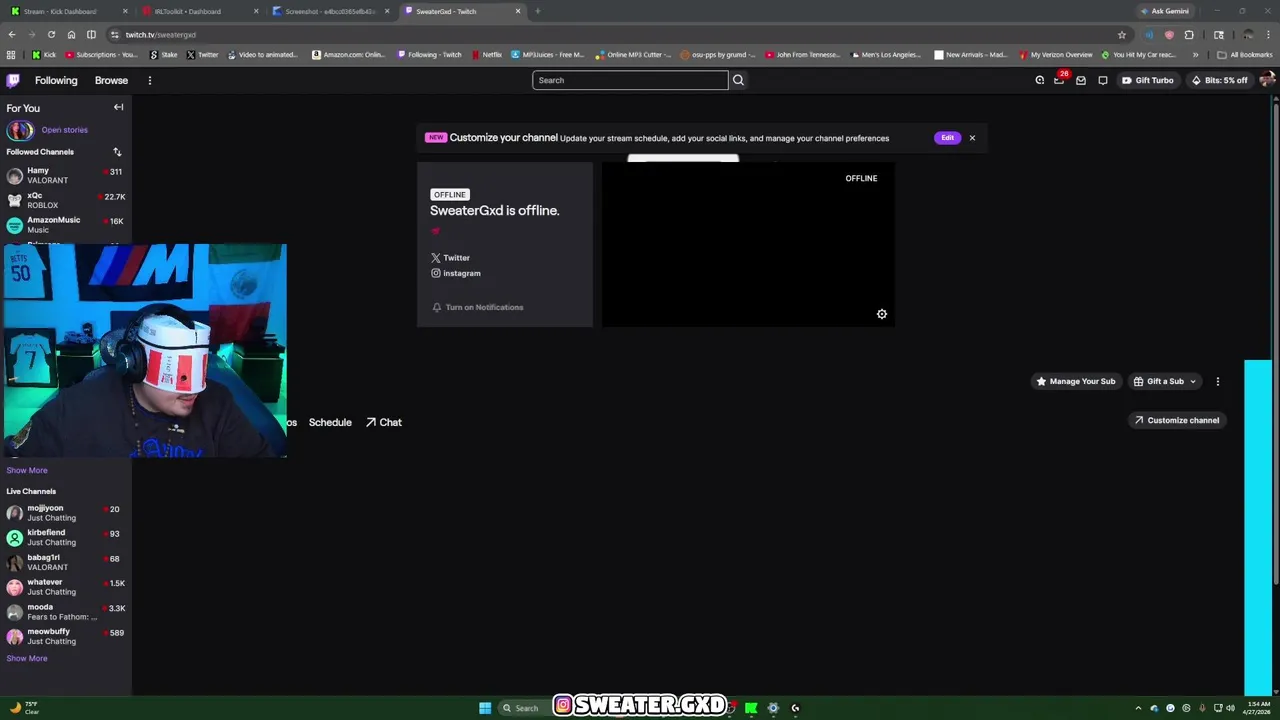This screenshot has height=720, width=1280.
Task: Open the channel's Twitter link
Action: pos(451,258)
